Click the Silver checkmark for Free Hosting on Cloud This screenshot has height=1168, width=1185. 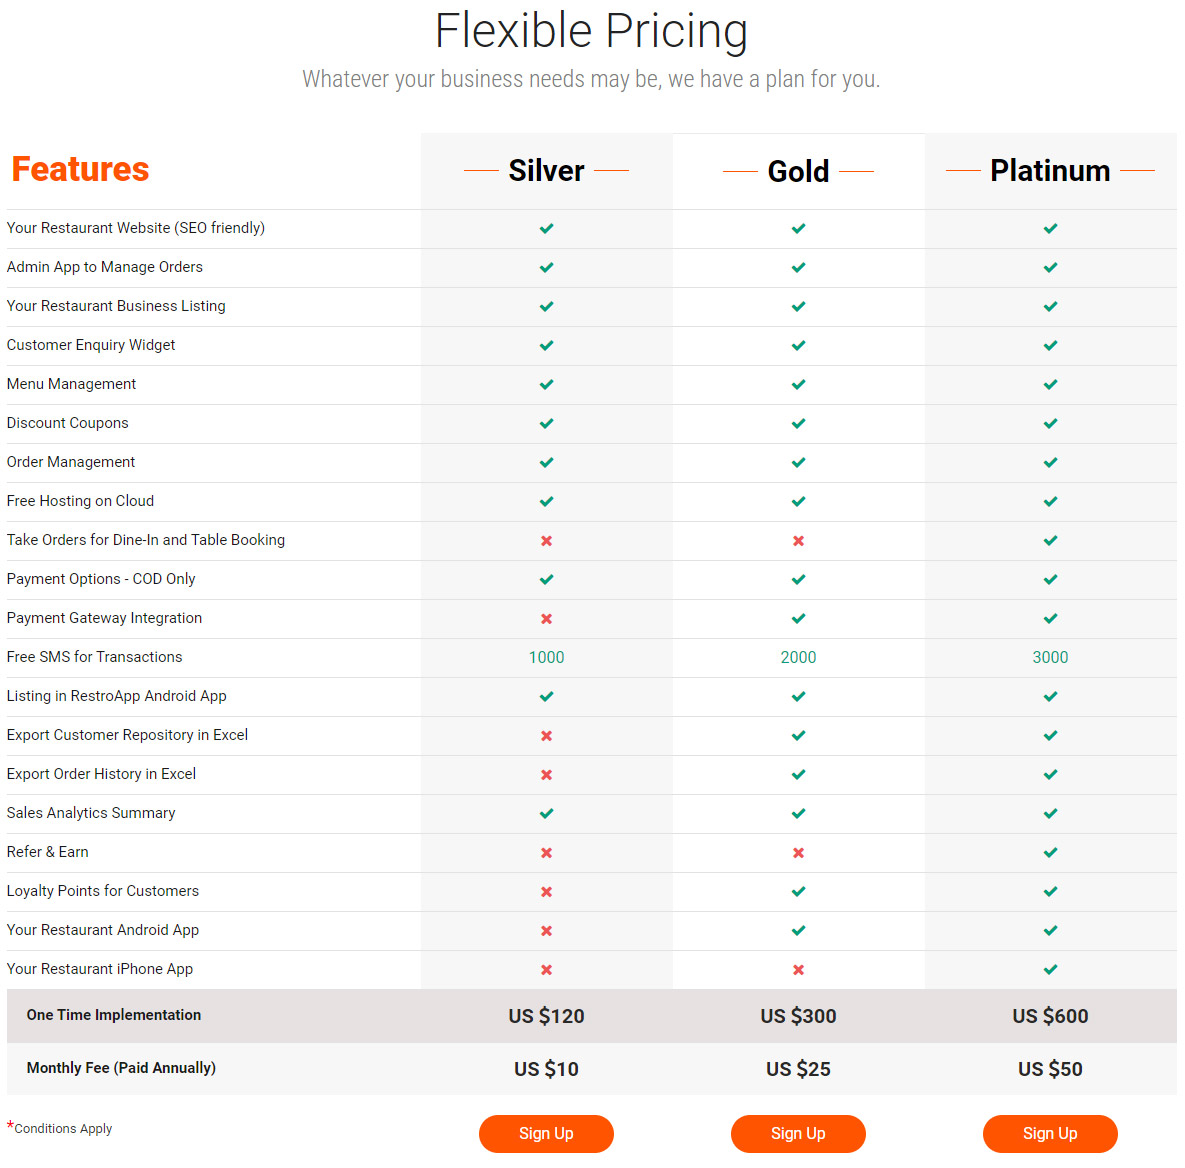pos(546,502)
